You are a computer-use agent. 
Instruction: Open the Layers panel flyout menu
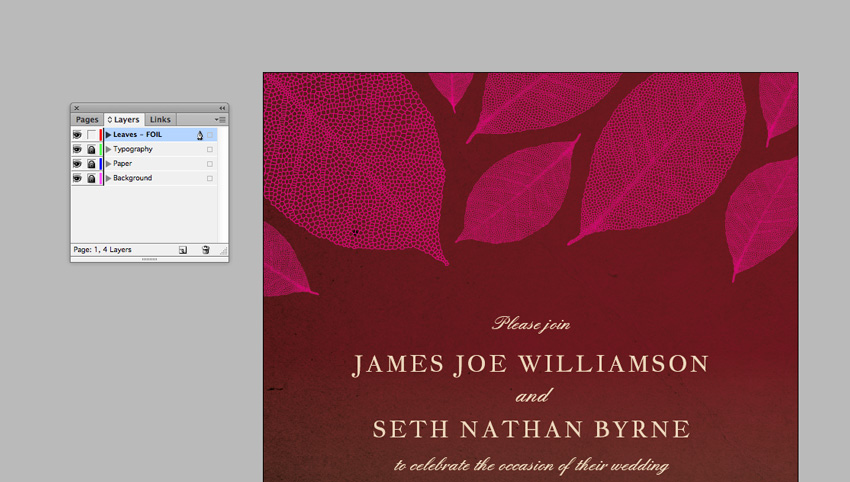(x=221, y=119)
